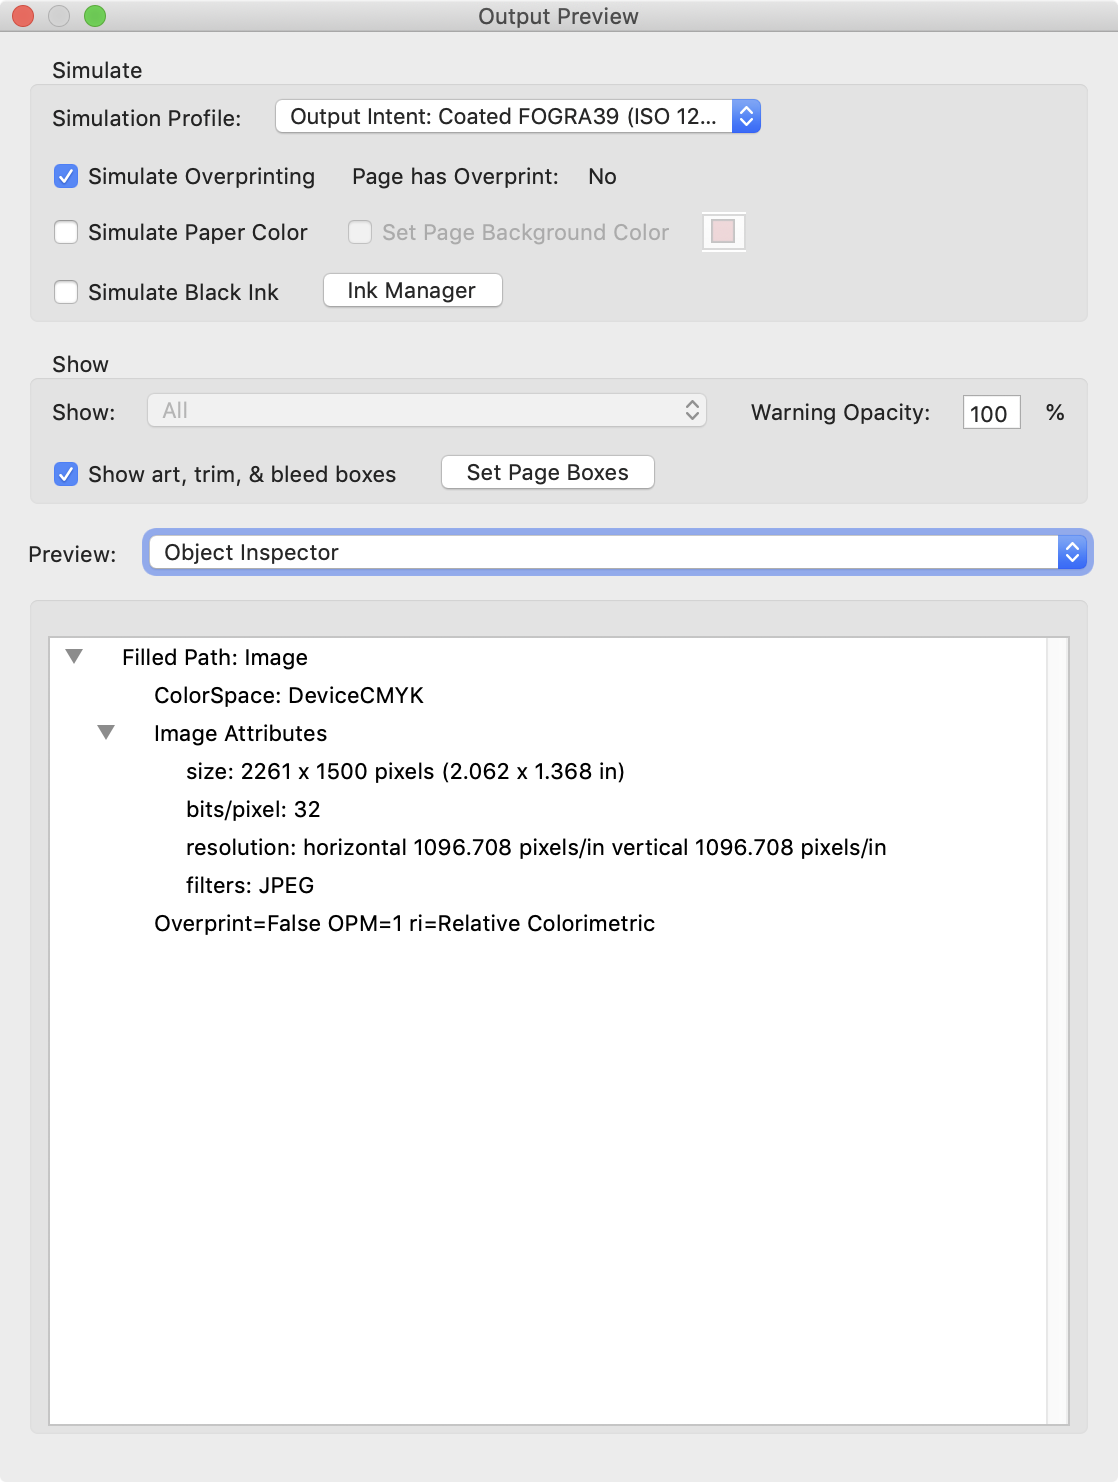
Task: Select the ColorSpace: DeviceCMYK entry
Action: pyautogui.click(x=289, y=695)
